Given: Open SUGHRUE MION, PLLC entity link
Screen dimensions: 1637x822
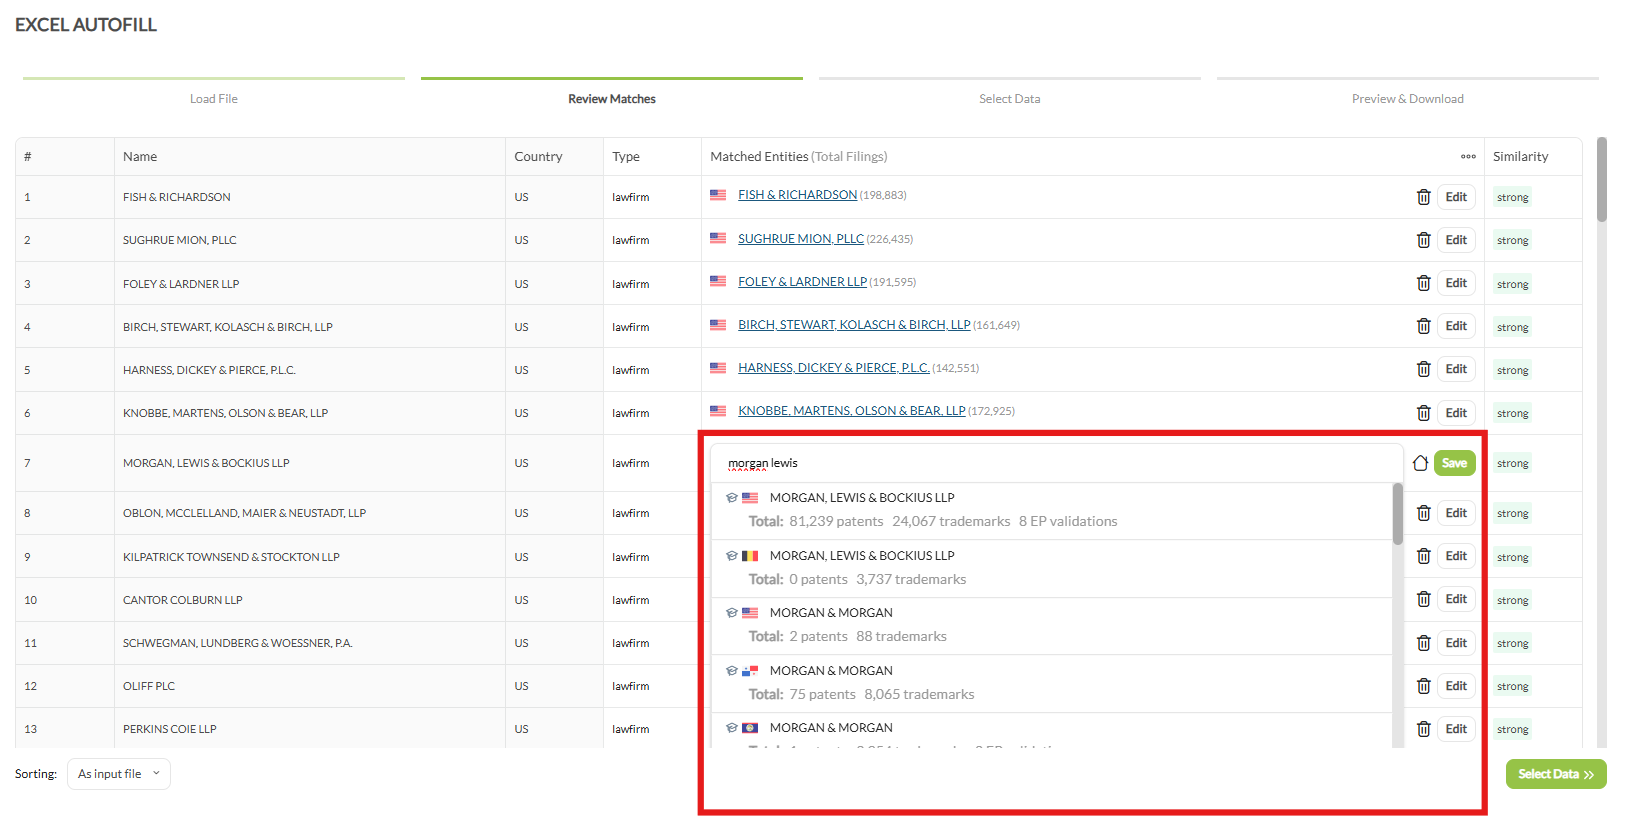Looking at the screenshot, I should (x=801, y=239).
